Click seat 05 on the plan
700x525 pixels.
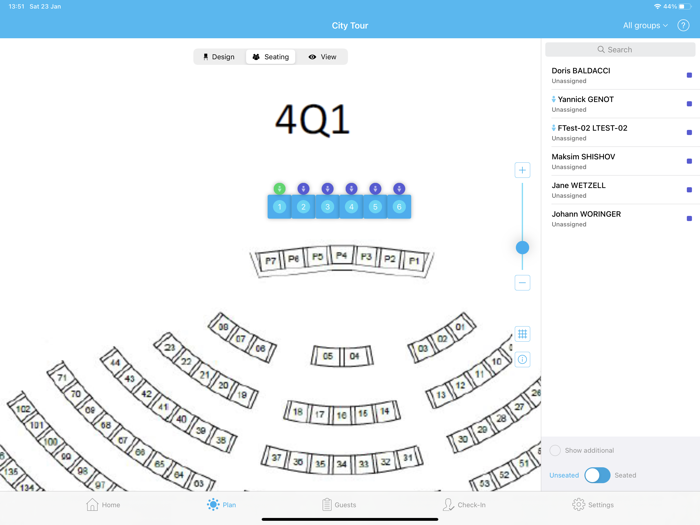pos(328,356)
